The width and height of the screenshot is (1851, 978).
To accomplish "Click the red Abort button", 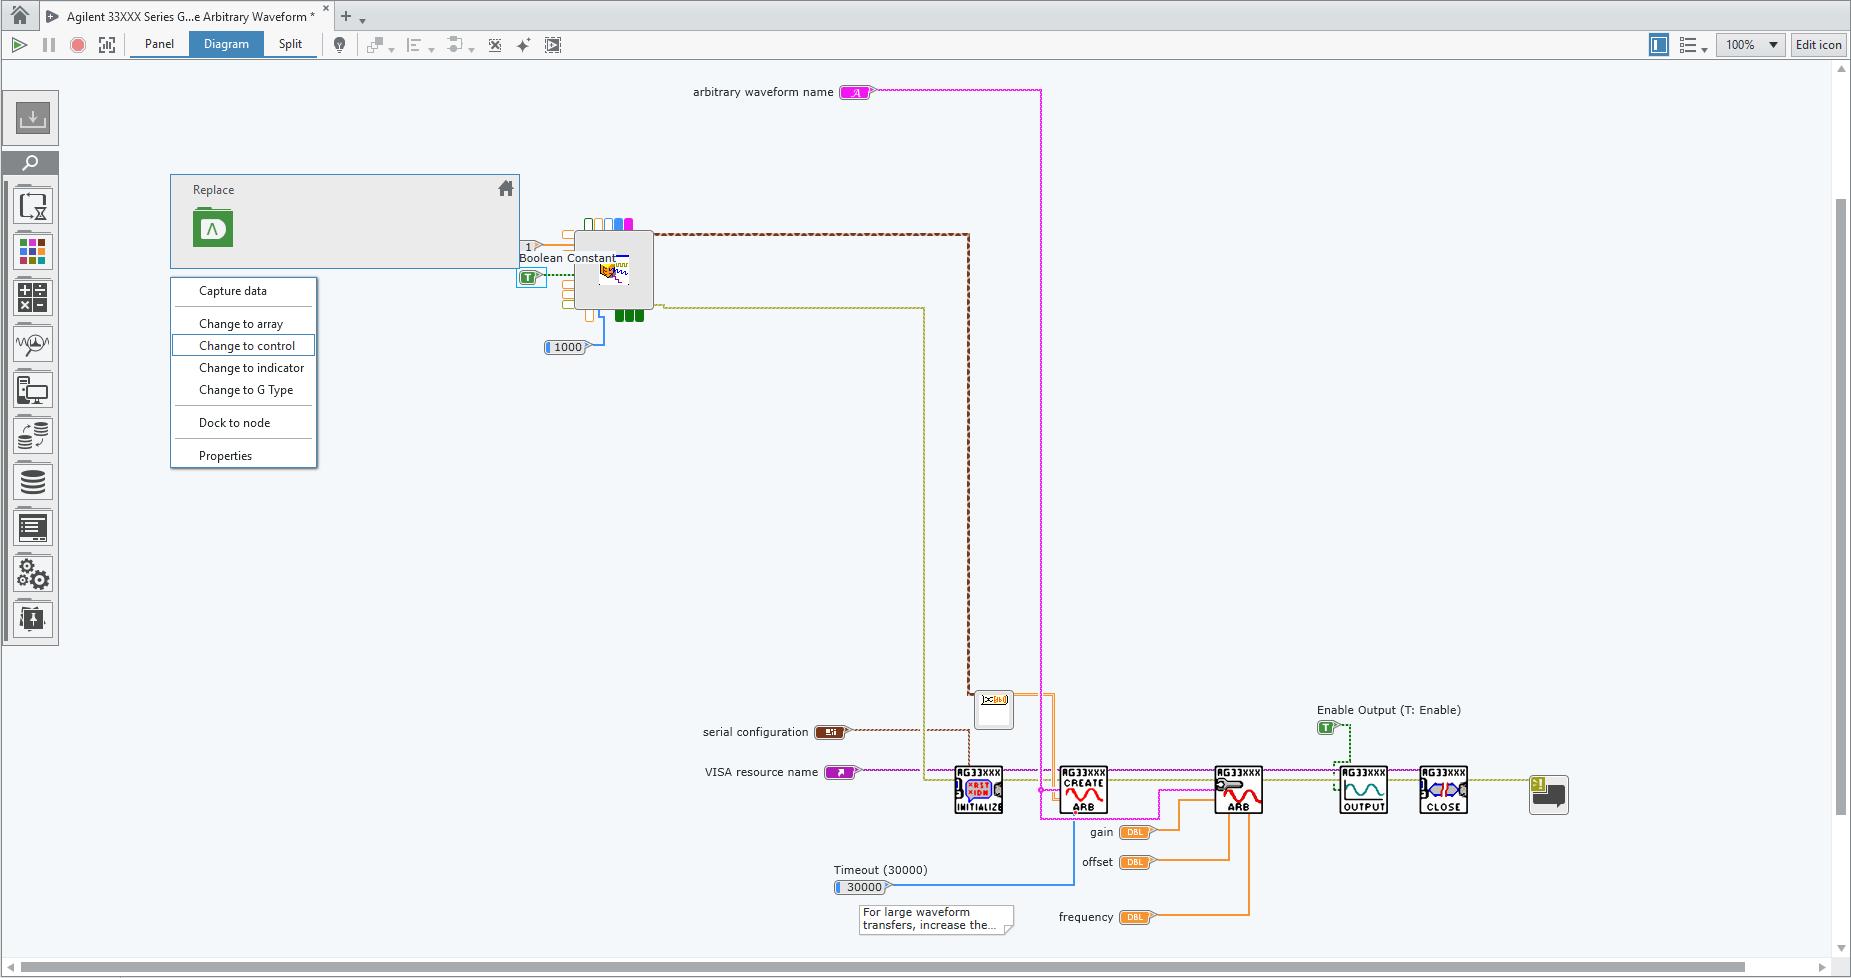I will [77, 45].
